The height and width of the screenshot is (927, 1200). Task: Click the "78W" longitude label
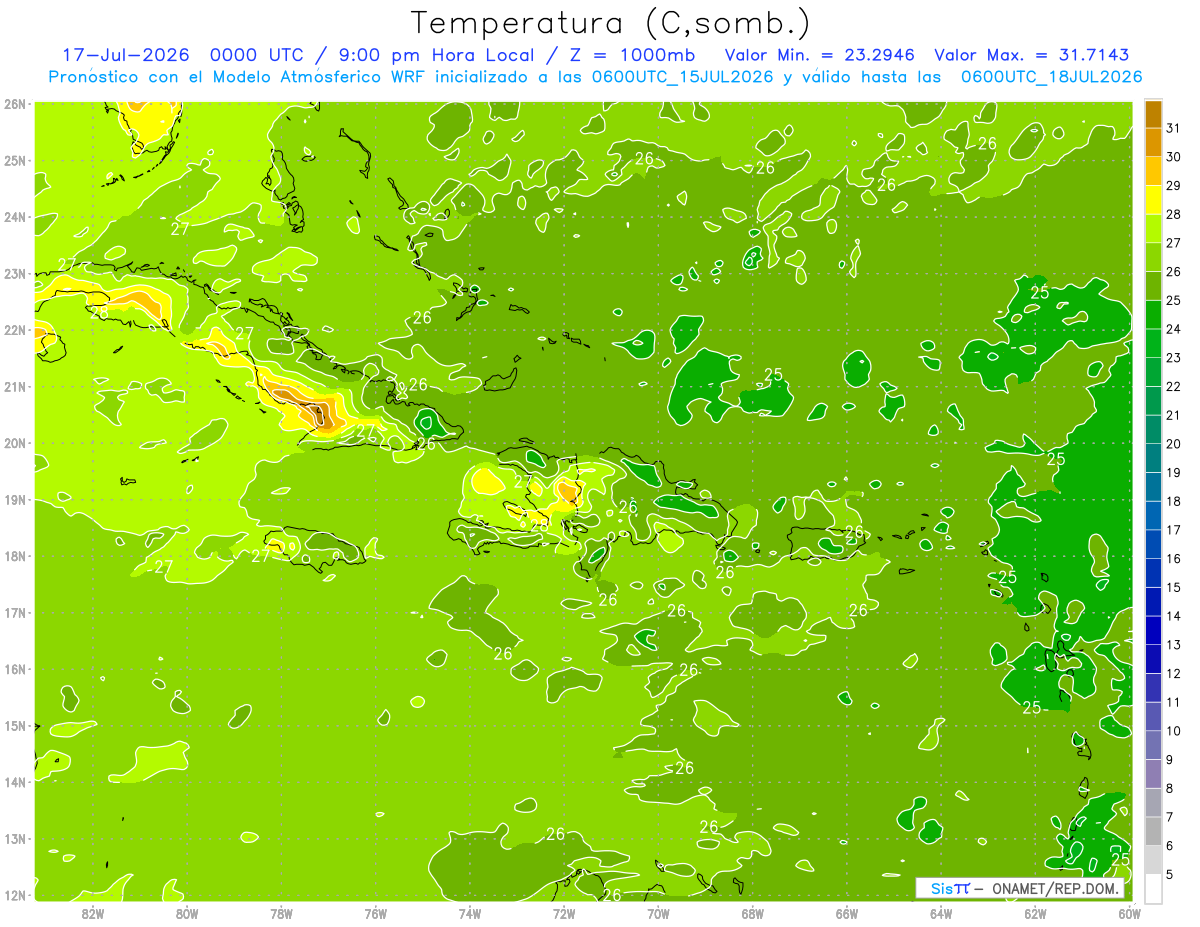tap(281, 912)
